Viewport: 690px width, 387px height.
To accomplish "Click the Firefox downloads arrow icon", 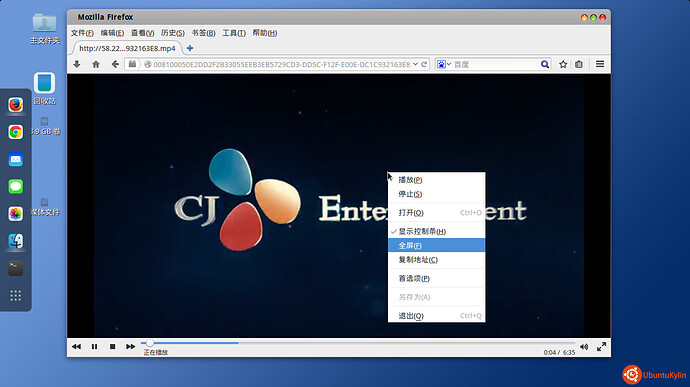I will [x=77, y=64].
